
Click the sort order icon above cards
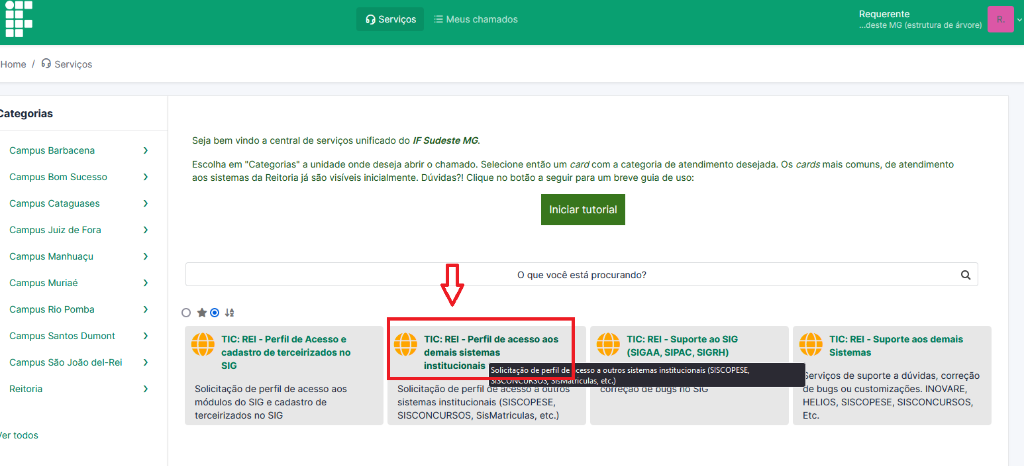(229, 313)
